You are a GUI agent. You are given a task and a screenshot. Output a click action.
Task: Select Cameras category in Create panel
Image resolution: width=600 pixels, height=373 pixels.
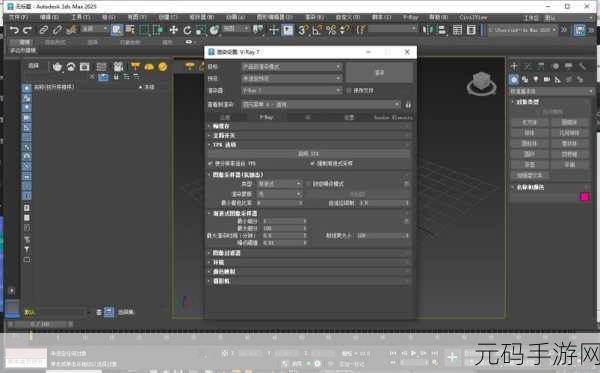(x=547, y=79)
